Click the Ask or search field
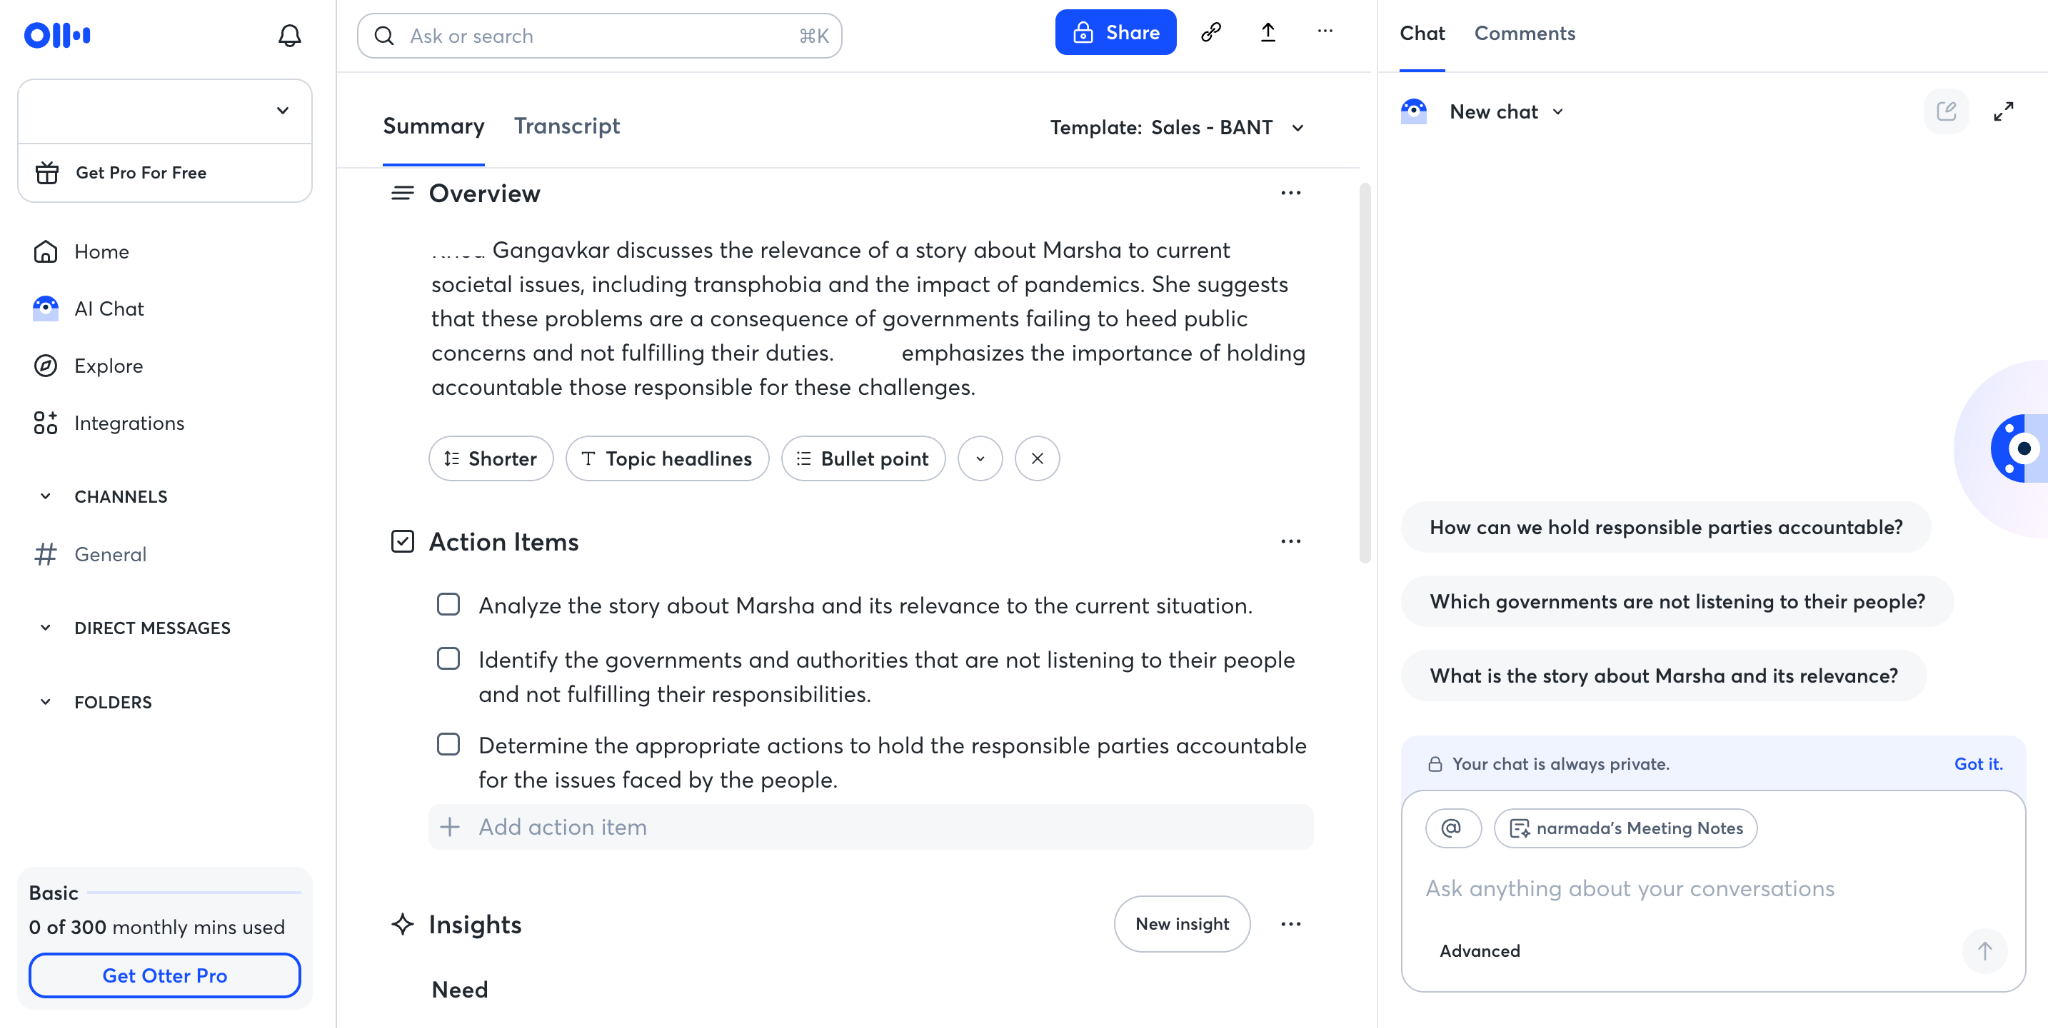The image size is (2048, 1028). click(600, 36)
